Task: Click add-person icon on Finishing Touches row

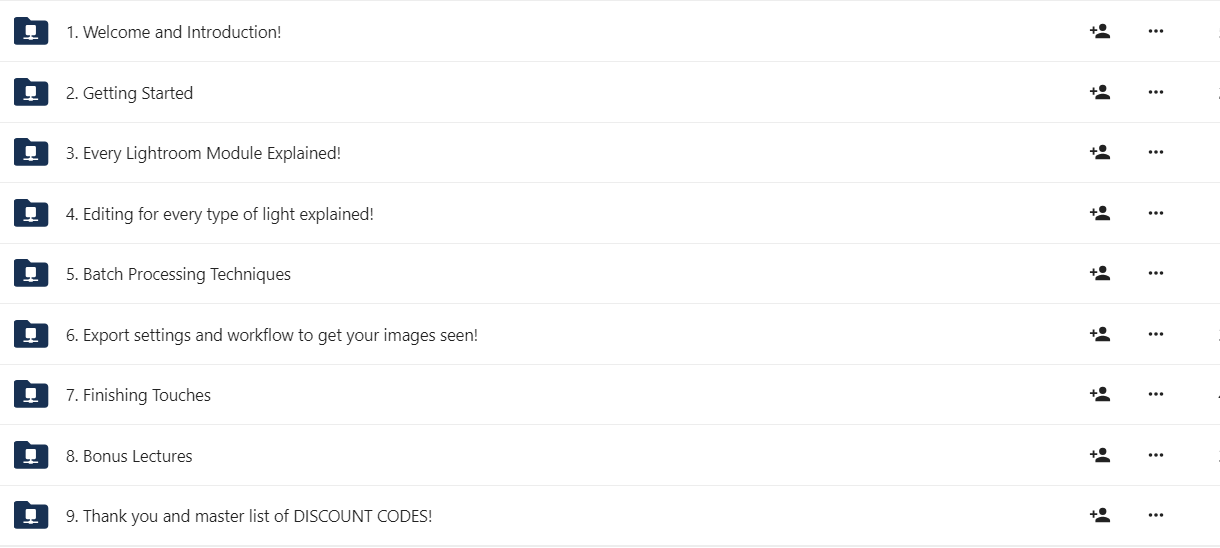Action: point(1100,394)
